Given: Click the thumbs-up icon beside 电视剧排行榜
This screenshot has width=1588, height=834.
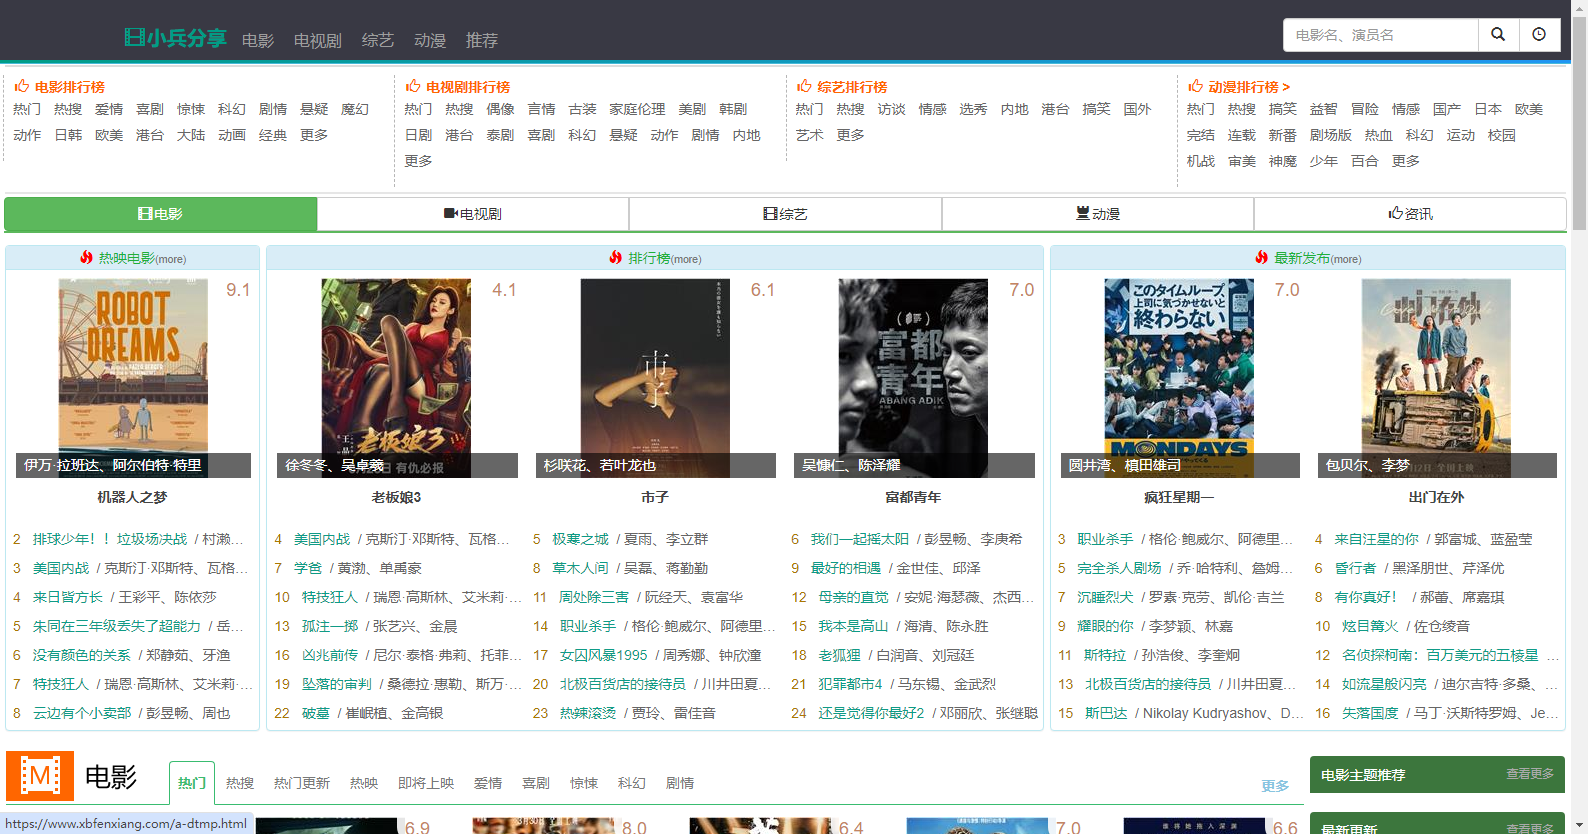Looking at the screenshot, I should [x=413, y=86].
